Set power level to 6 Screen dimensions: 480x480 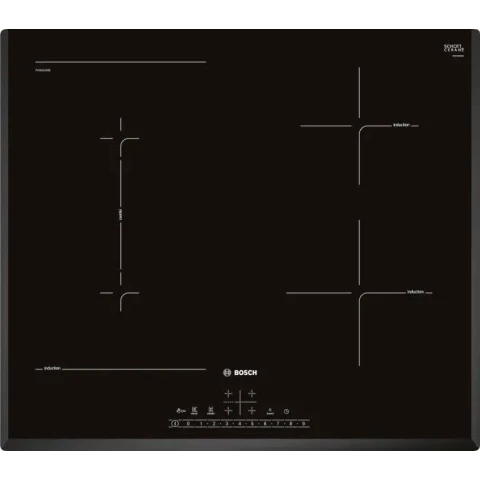(265, 424)
